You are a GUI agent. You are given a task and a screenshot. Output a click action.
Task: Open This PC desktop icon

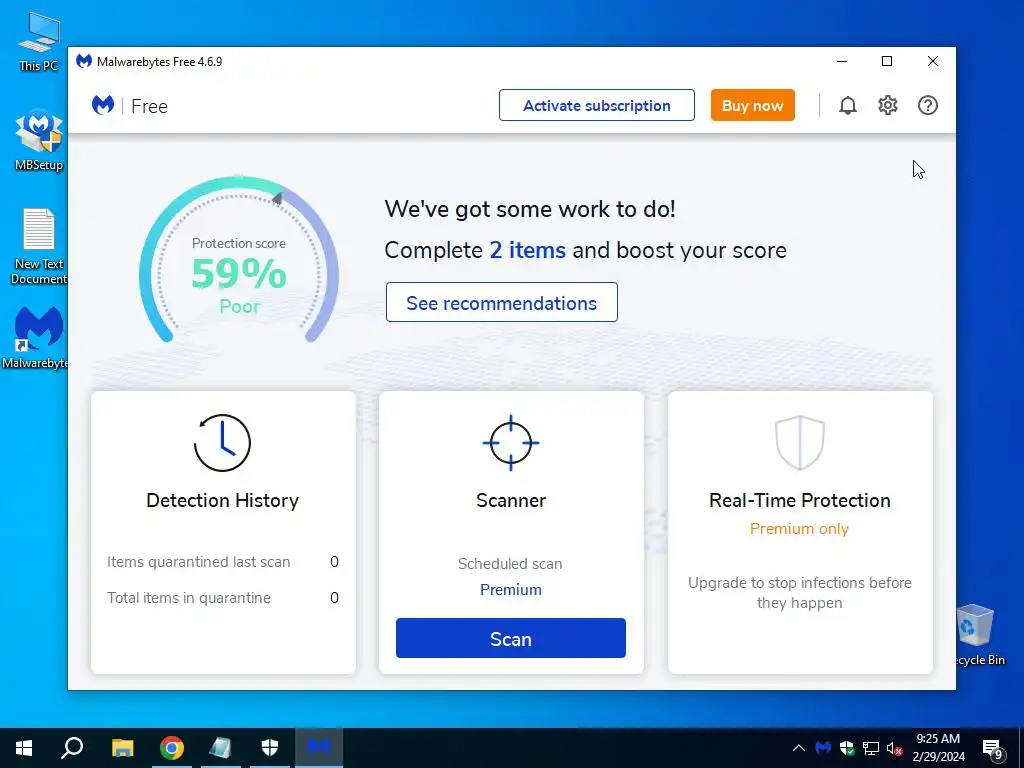pyautogui.click(x=39, y=41)
